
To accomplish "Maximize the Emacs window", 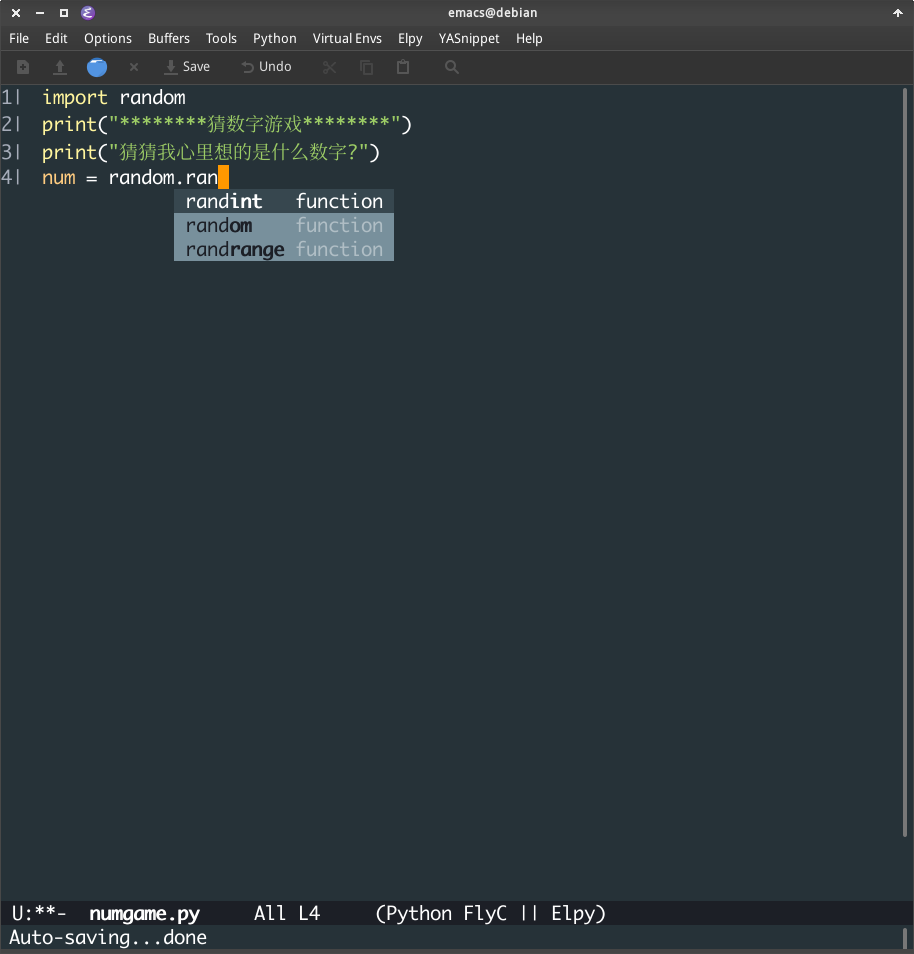I will click(64, 13).
